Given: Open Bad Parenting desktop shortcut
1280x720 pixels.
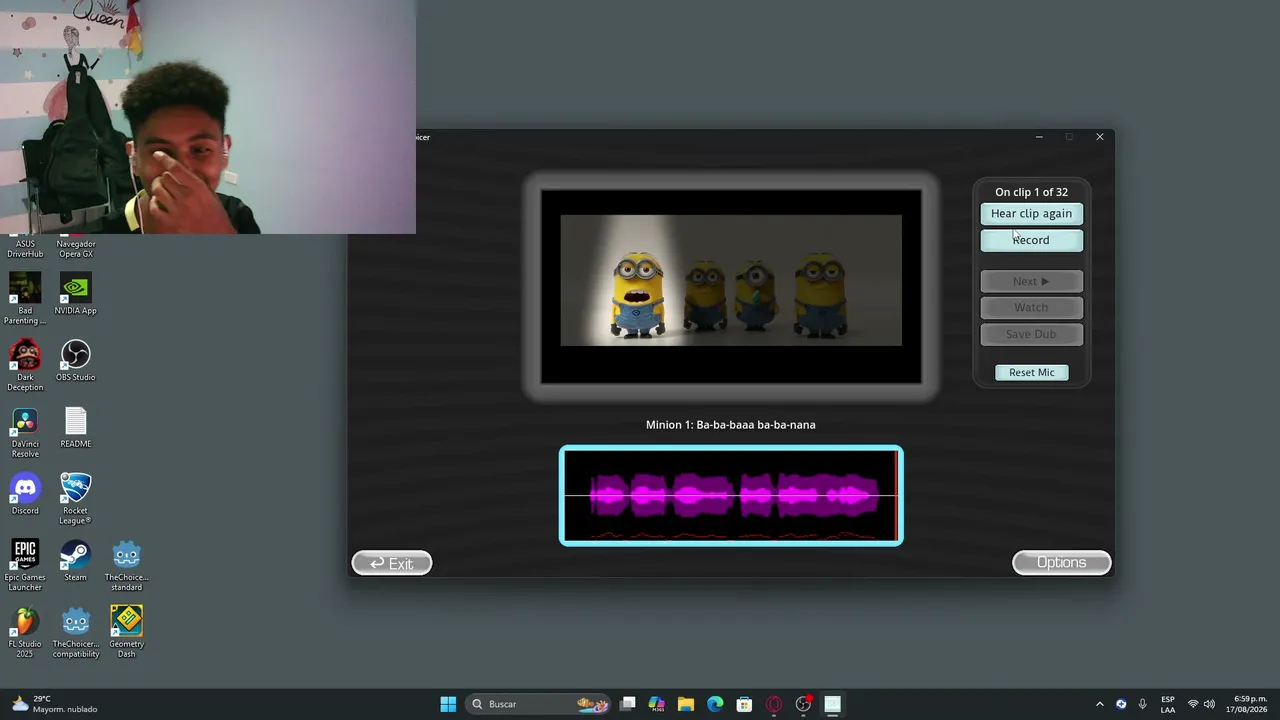Looking at the screenshot, I should coord(25,297).
